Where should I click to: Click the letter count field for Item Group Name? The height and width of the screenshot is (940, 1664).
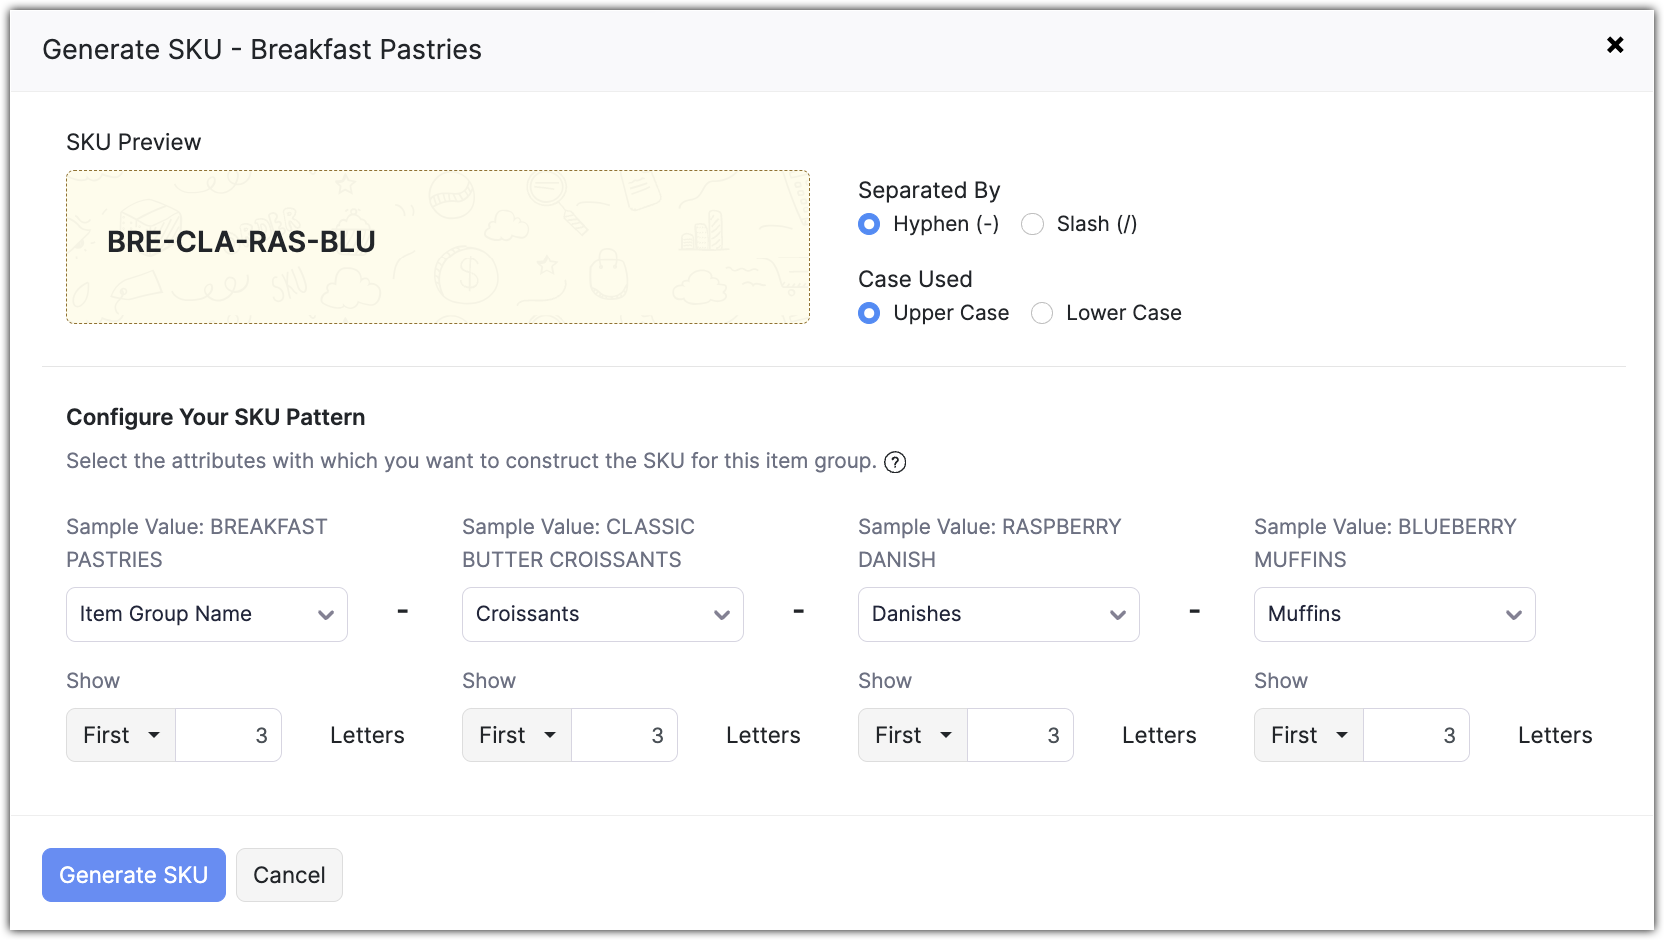tap(229, 735)
